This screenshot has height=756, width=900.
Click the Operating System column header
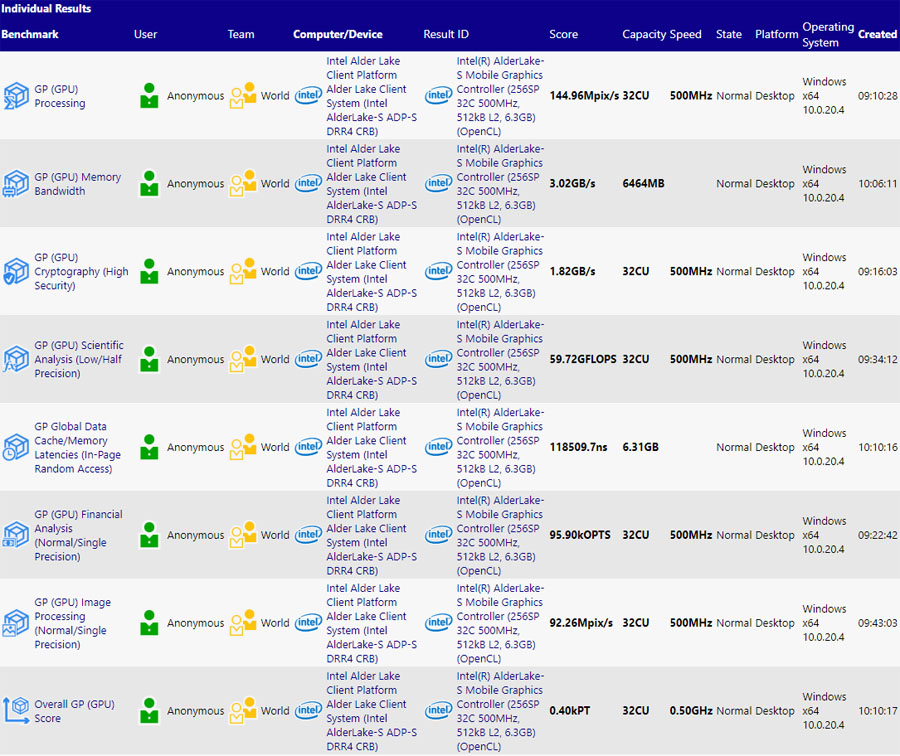click(828, 34)
